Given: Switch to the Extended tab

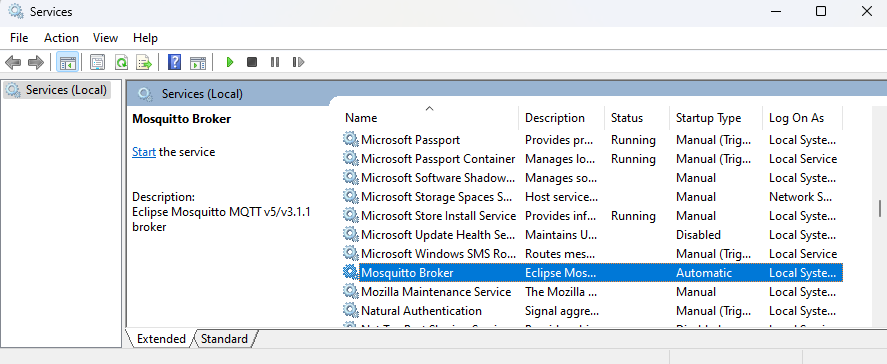Looking at the screenshot, I should [161, 339].
